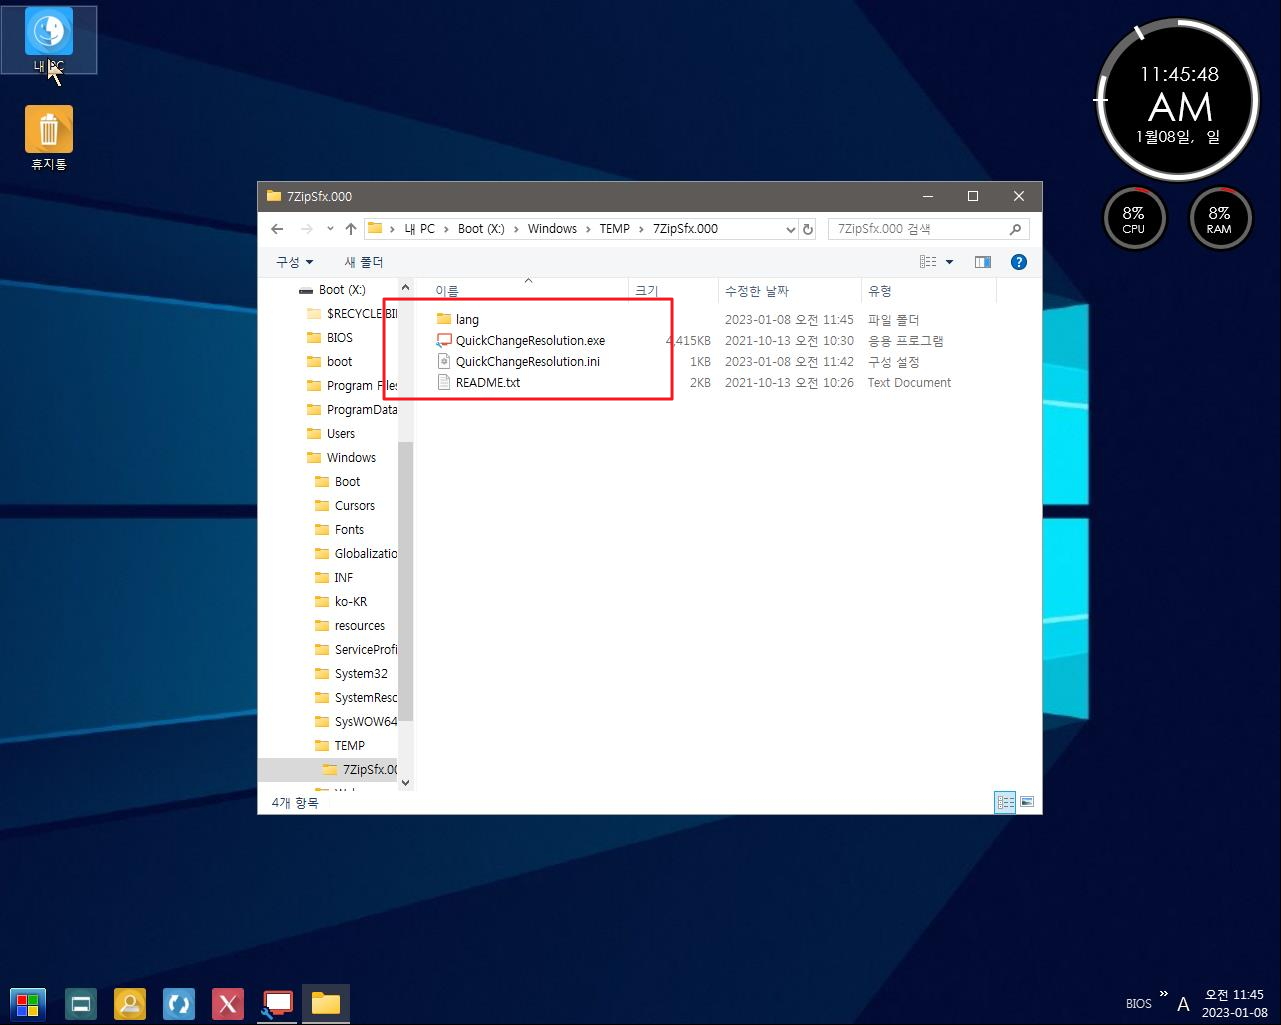This screenshot has height=1025, width=1281.
Task: Click the IME indicator A in tray
Action: (x=1183, y=1004)
